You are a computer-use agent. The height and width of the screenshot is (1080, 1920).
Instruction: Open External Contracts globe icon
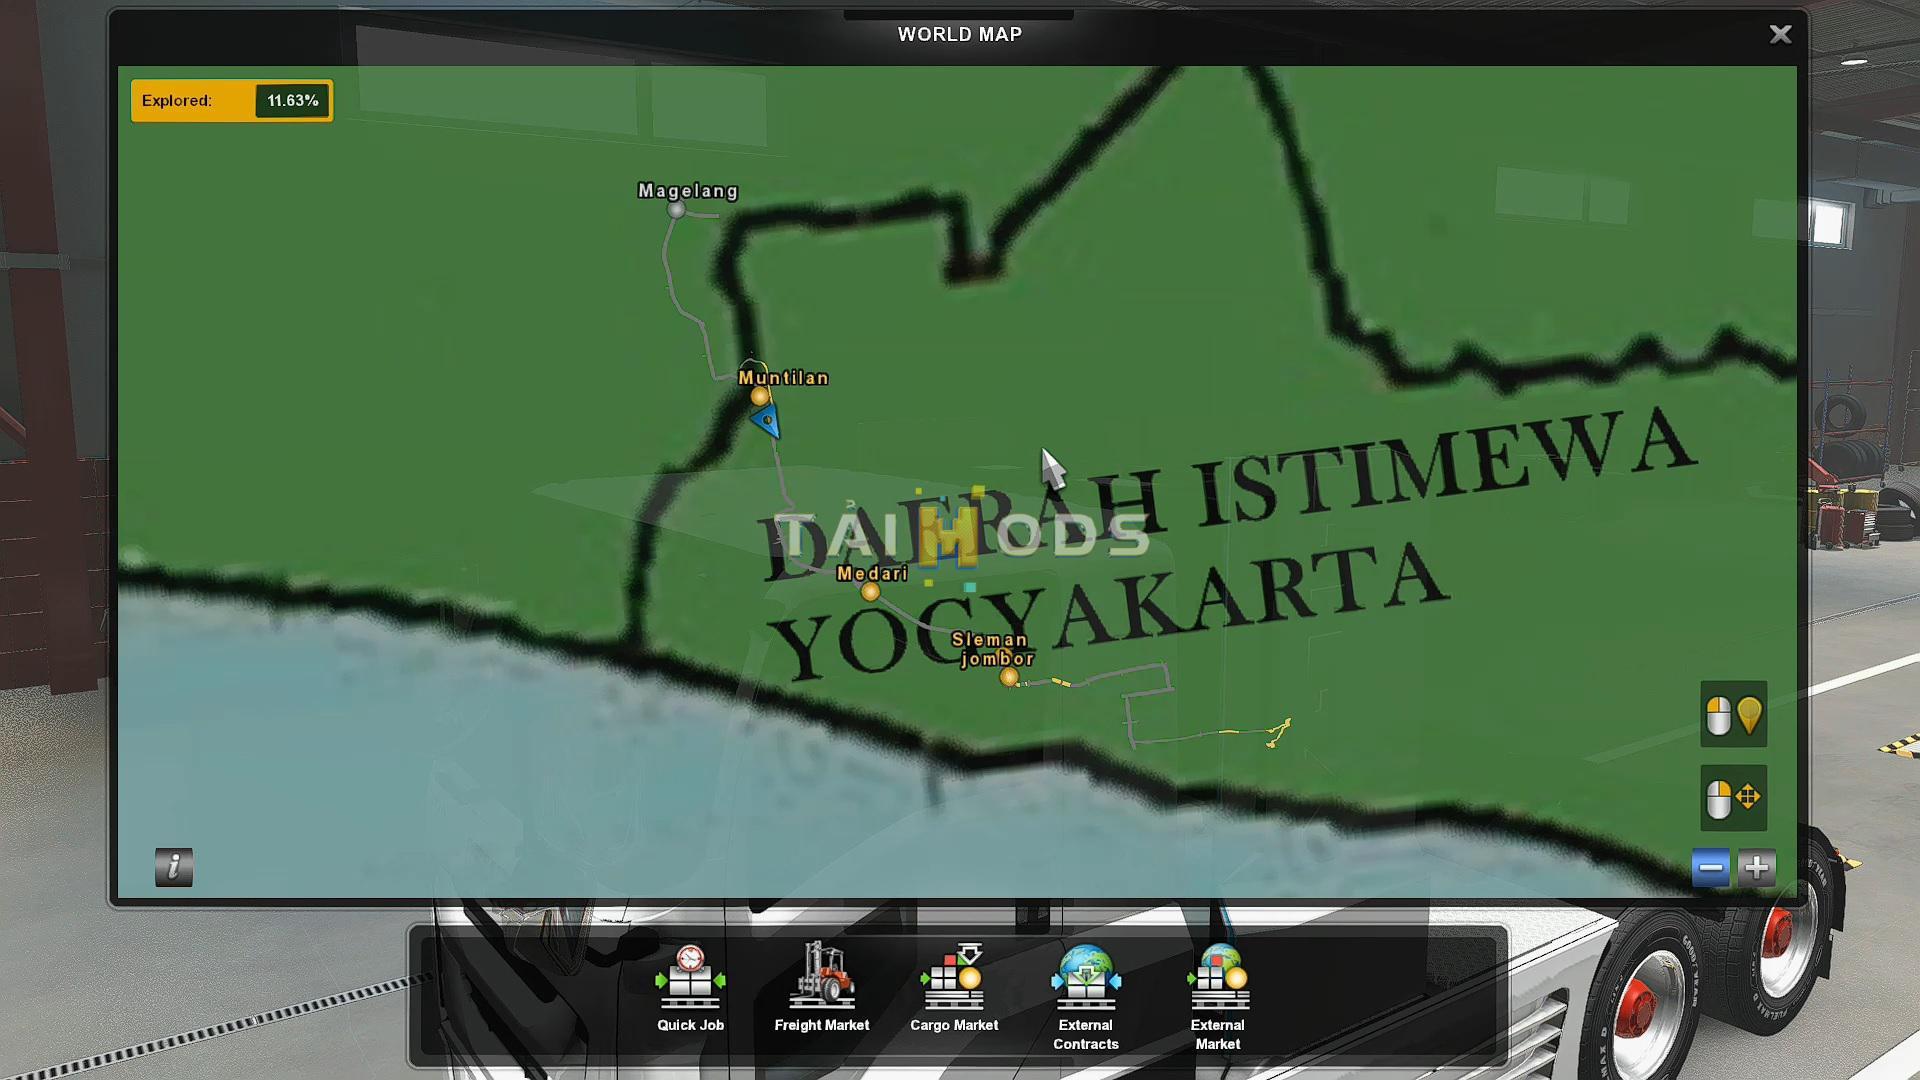(x=1086, y=976)
